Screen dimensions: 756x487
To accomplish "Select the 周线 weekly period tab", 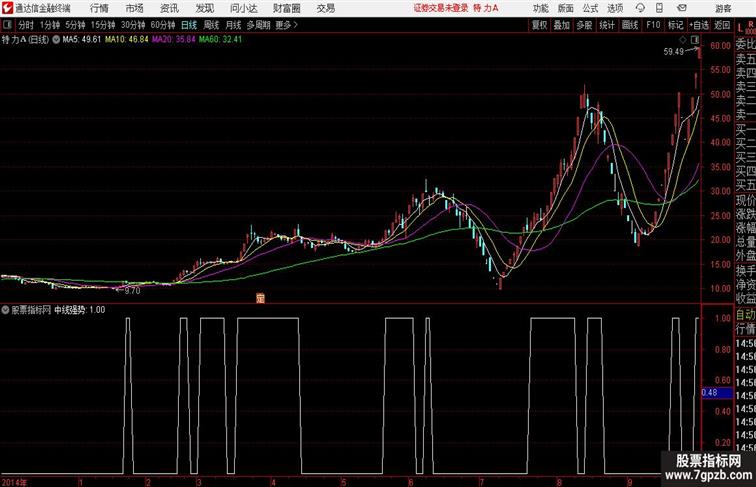I will click(x=211, y=25).
